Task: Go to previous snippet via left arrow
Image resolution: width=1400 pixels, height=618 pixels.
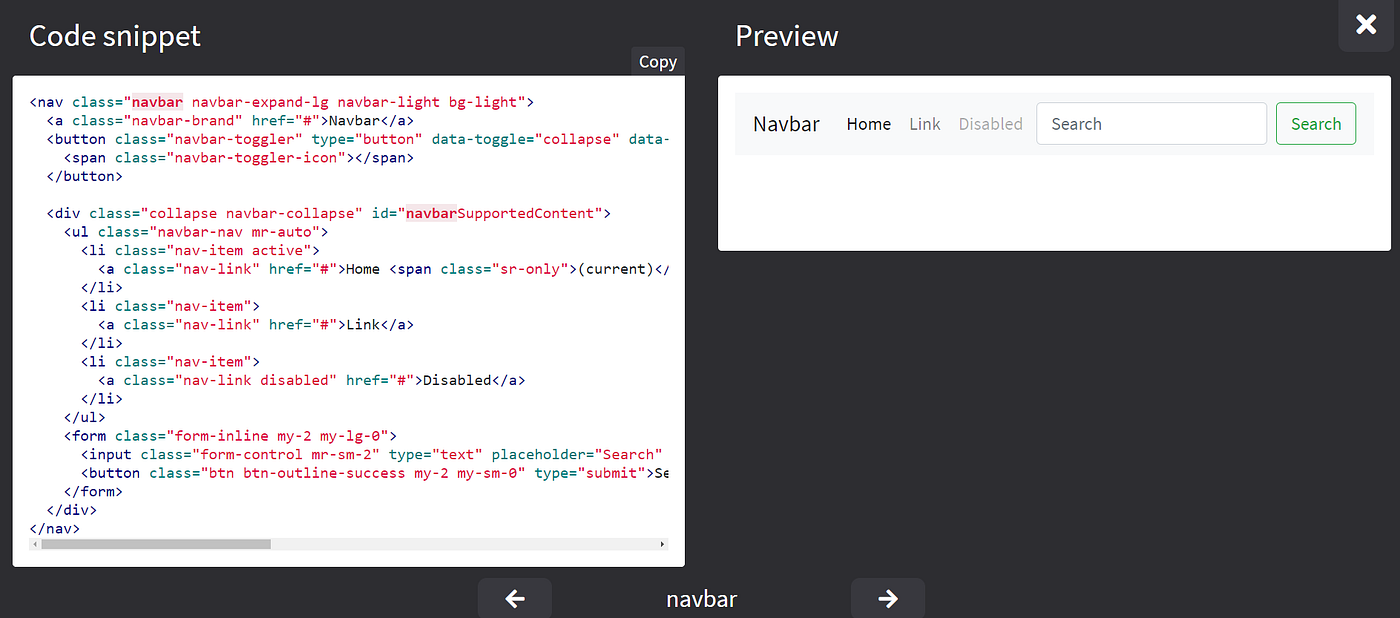Action: [x=514, y=598]
